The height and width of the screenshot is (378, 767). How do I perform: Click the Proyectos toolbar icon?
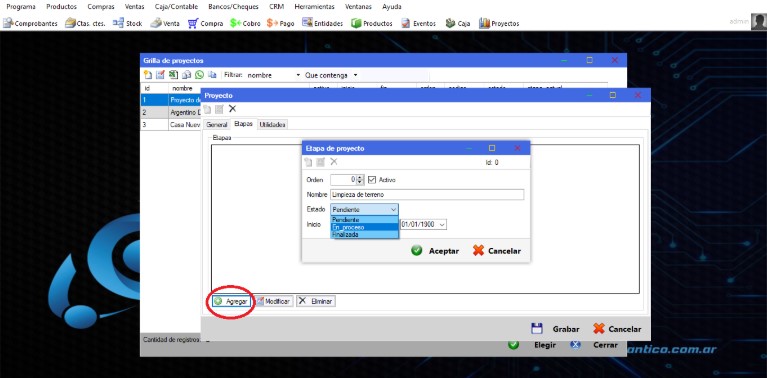coord(499,23)
